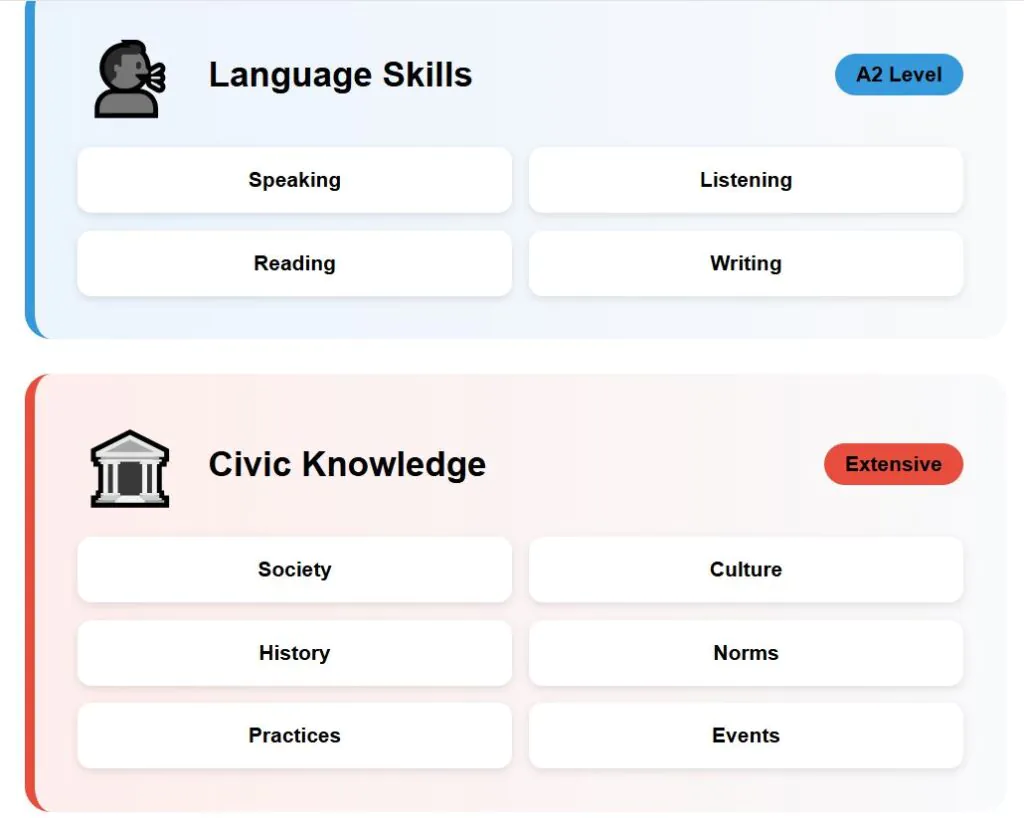Select the A2 Level badge

coord(898,75)
